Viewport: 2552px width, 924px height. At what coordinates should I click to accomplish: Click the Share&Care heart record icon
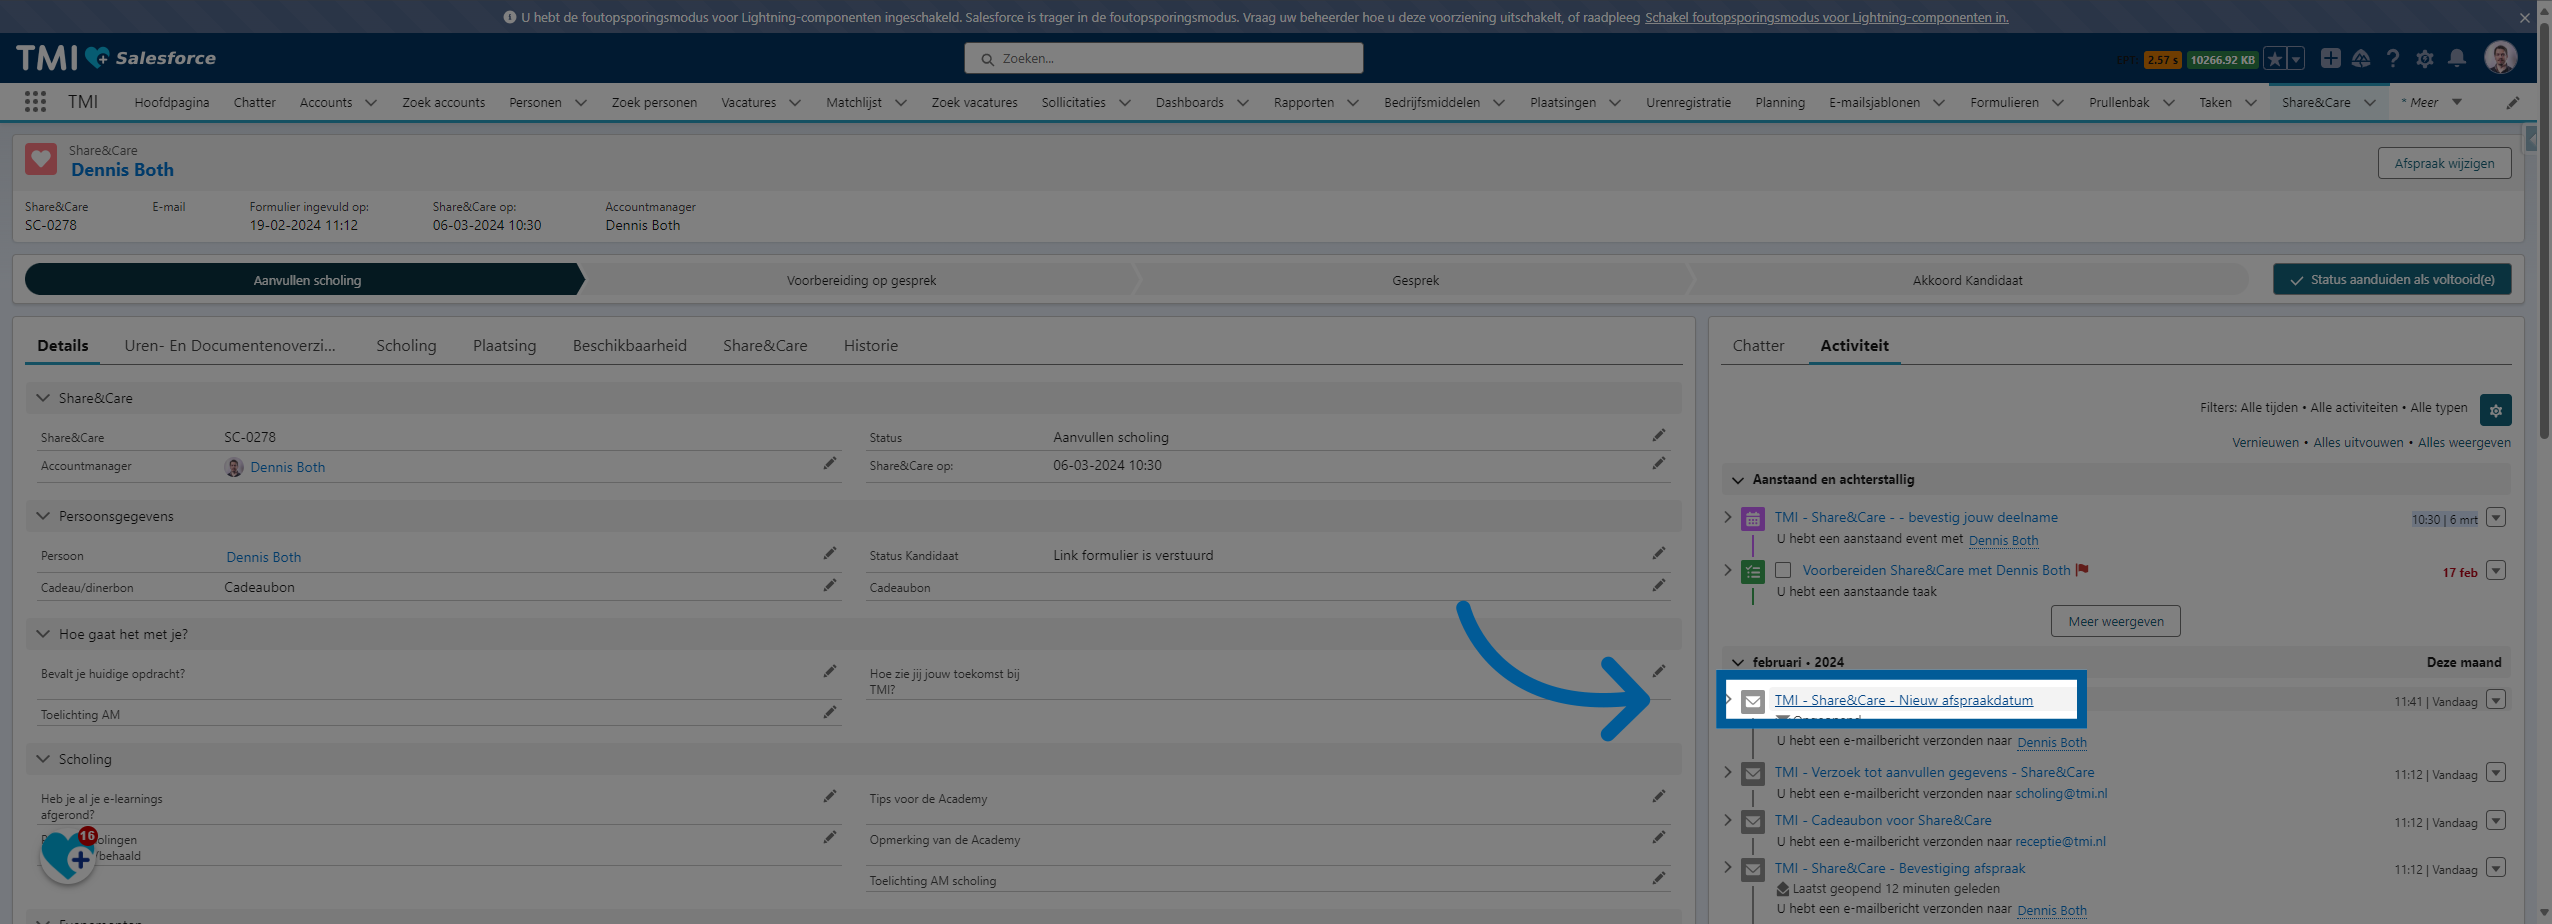coord(41,159)
